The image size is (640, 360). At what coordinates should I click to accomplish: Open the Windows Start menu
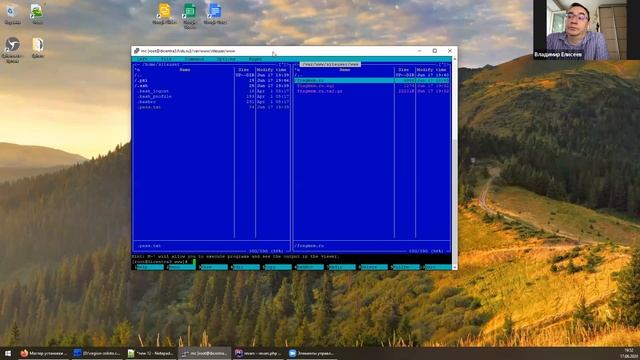[x=7, y=353]
